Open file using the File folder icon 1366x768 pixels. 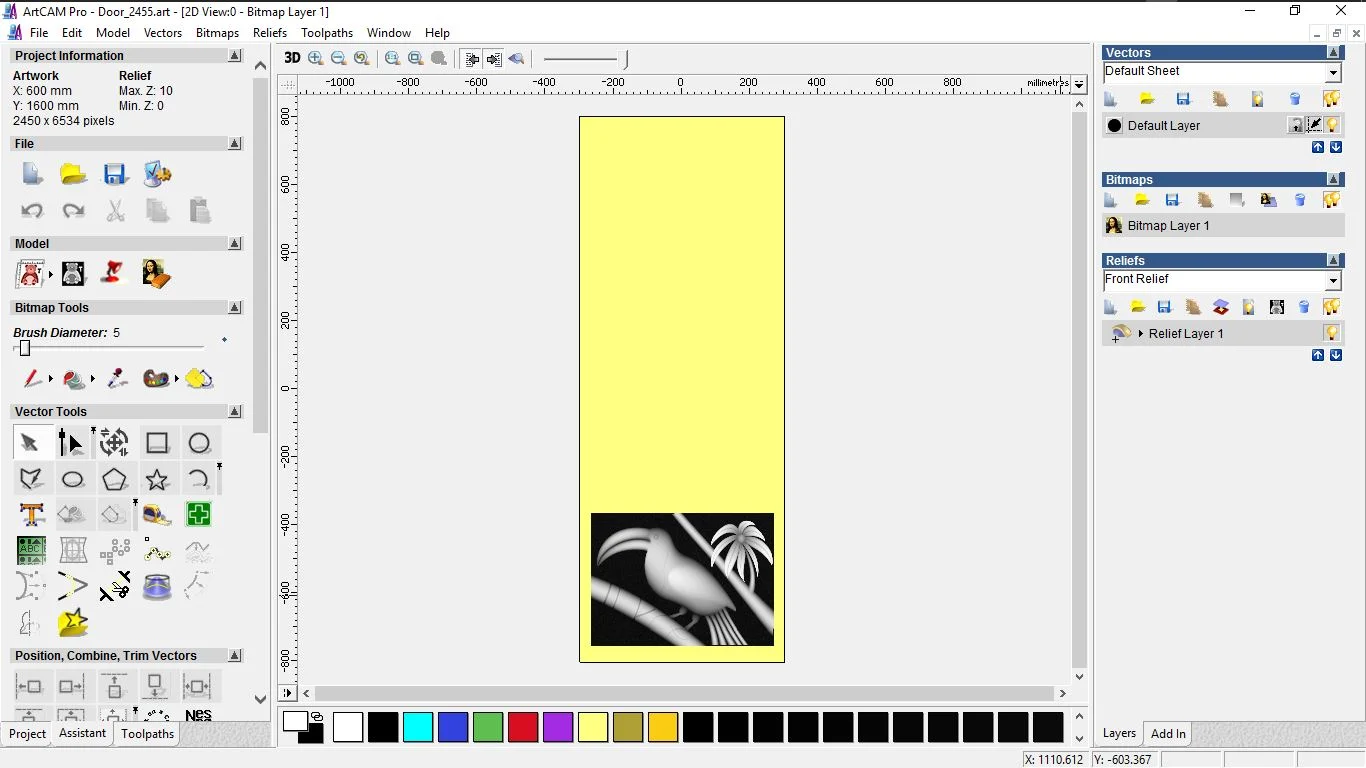73,174
